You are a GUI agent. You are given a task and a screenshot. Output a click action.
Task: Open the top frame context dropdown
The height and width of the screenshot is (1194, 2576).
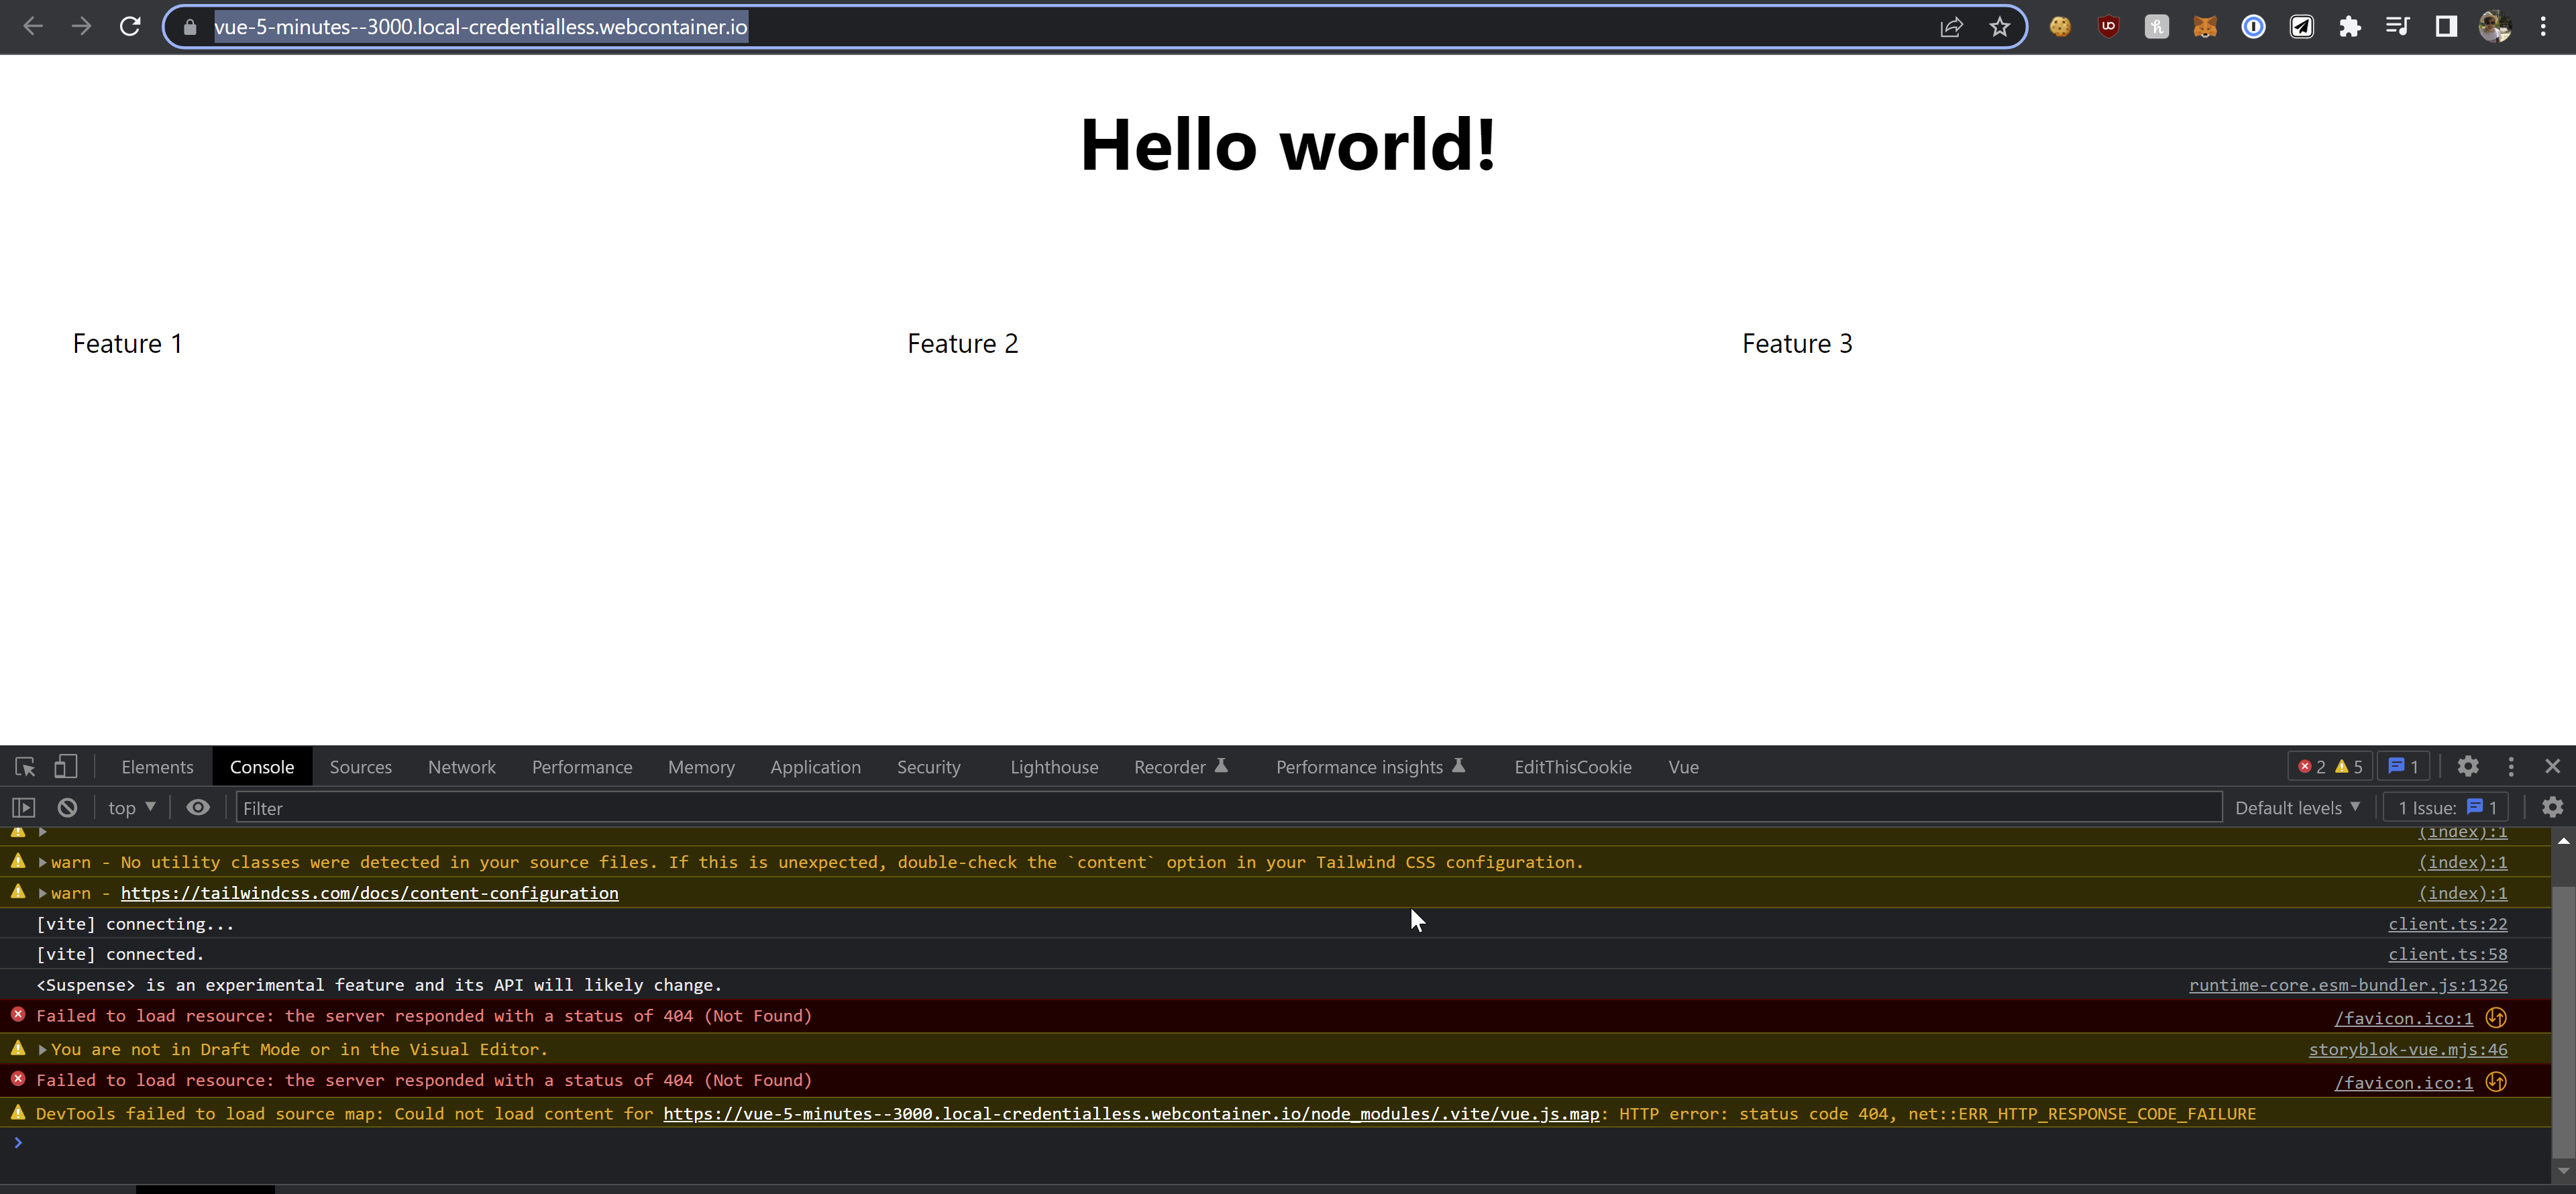tap(130, 807)
